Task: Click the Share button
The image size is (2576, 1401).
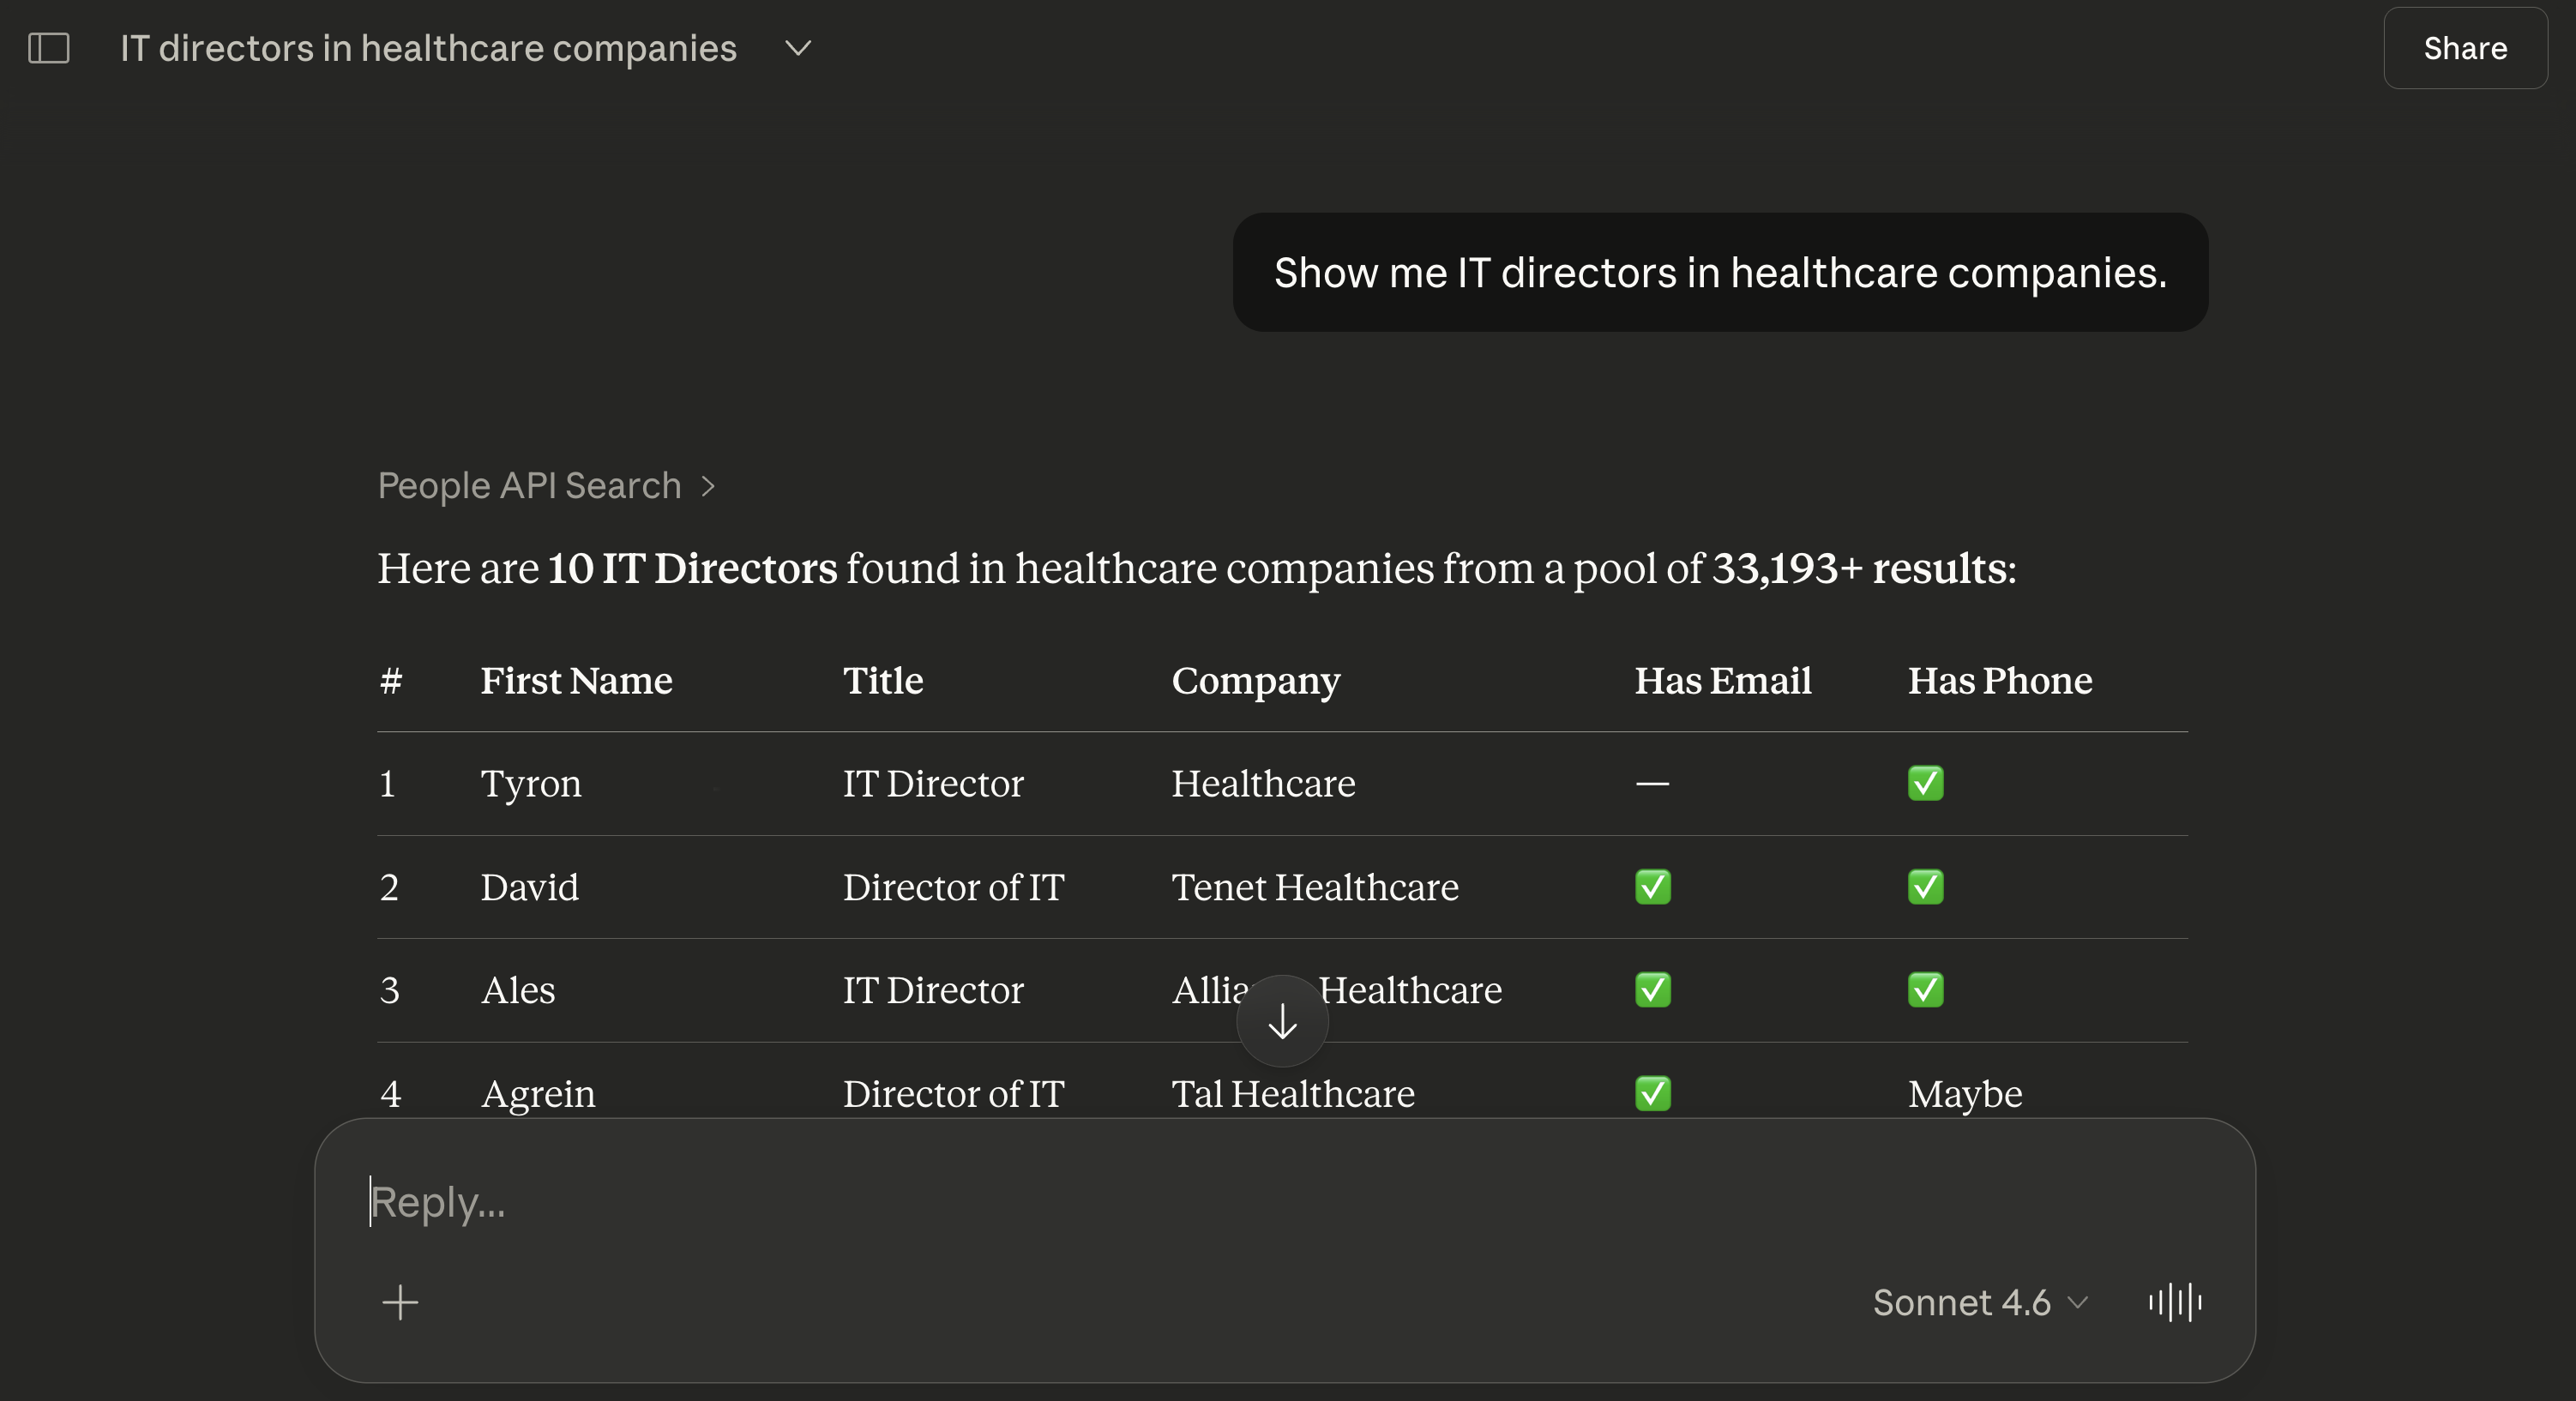Action: [2464, 48]
